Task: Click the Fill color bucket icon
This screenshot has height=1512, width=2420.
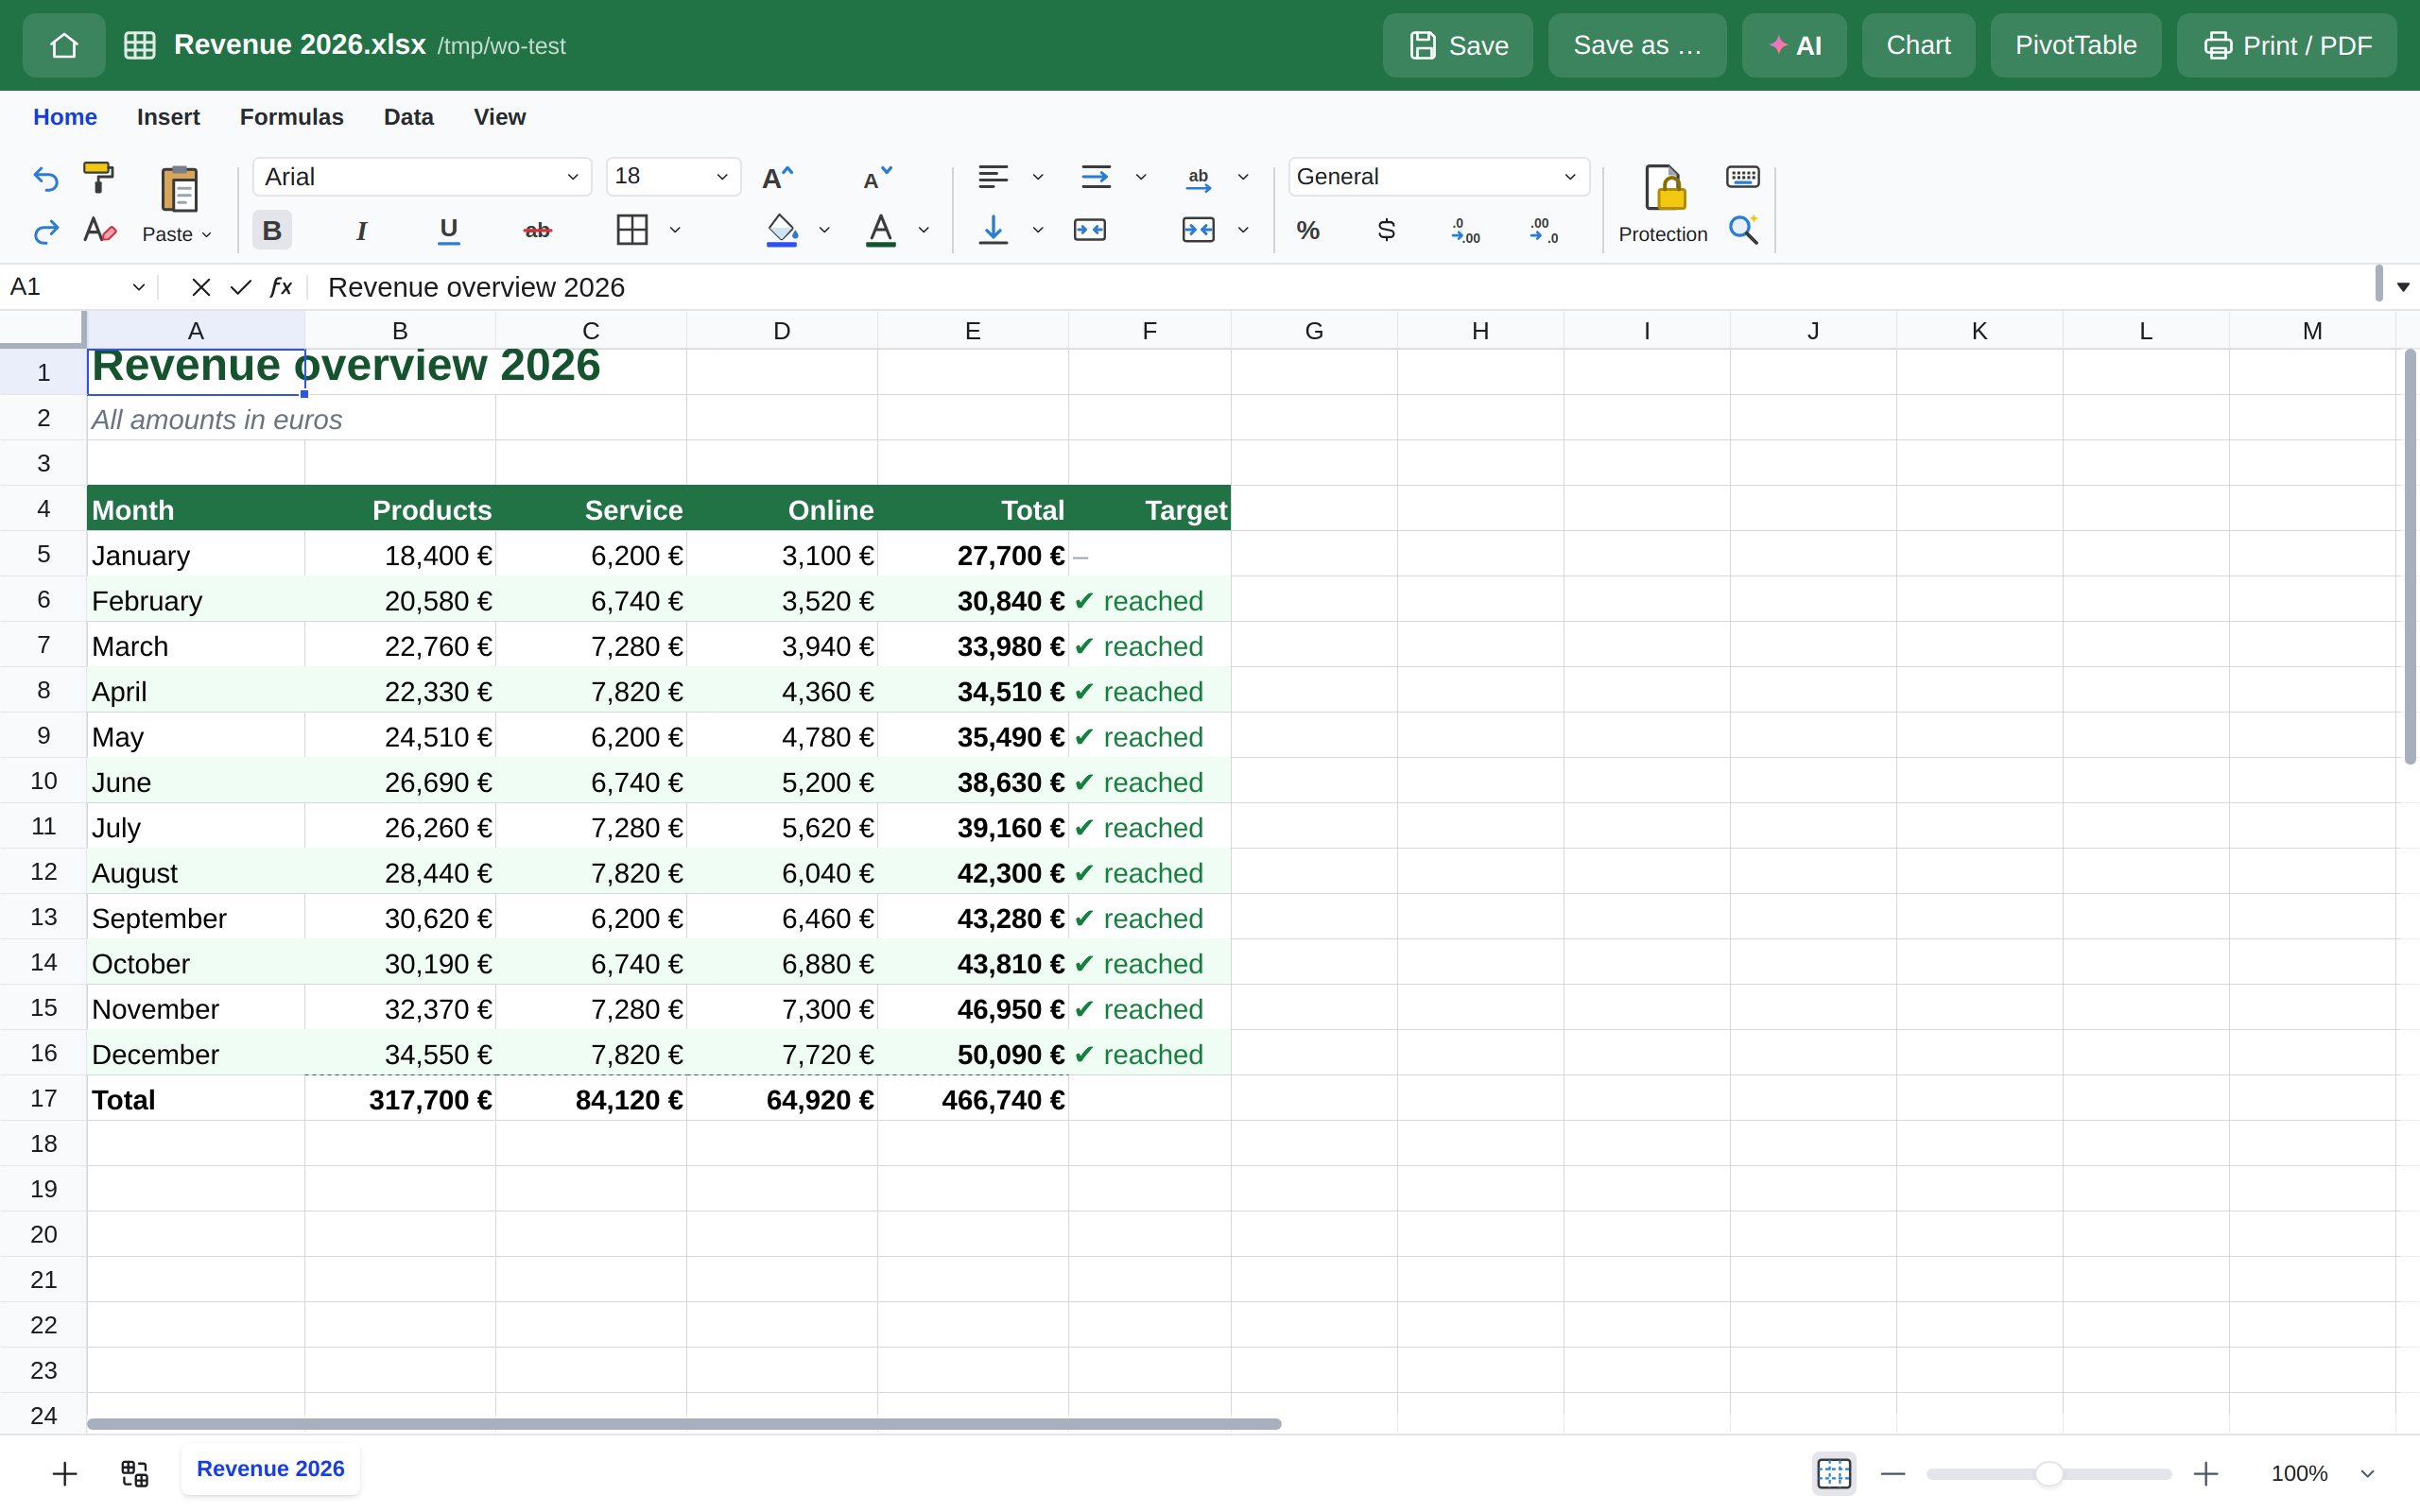Action: pyautogui.click(x=782, y=230)
